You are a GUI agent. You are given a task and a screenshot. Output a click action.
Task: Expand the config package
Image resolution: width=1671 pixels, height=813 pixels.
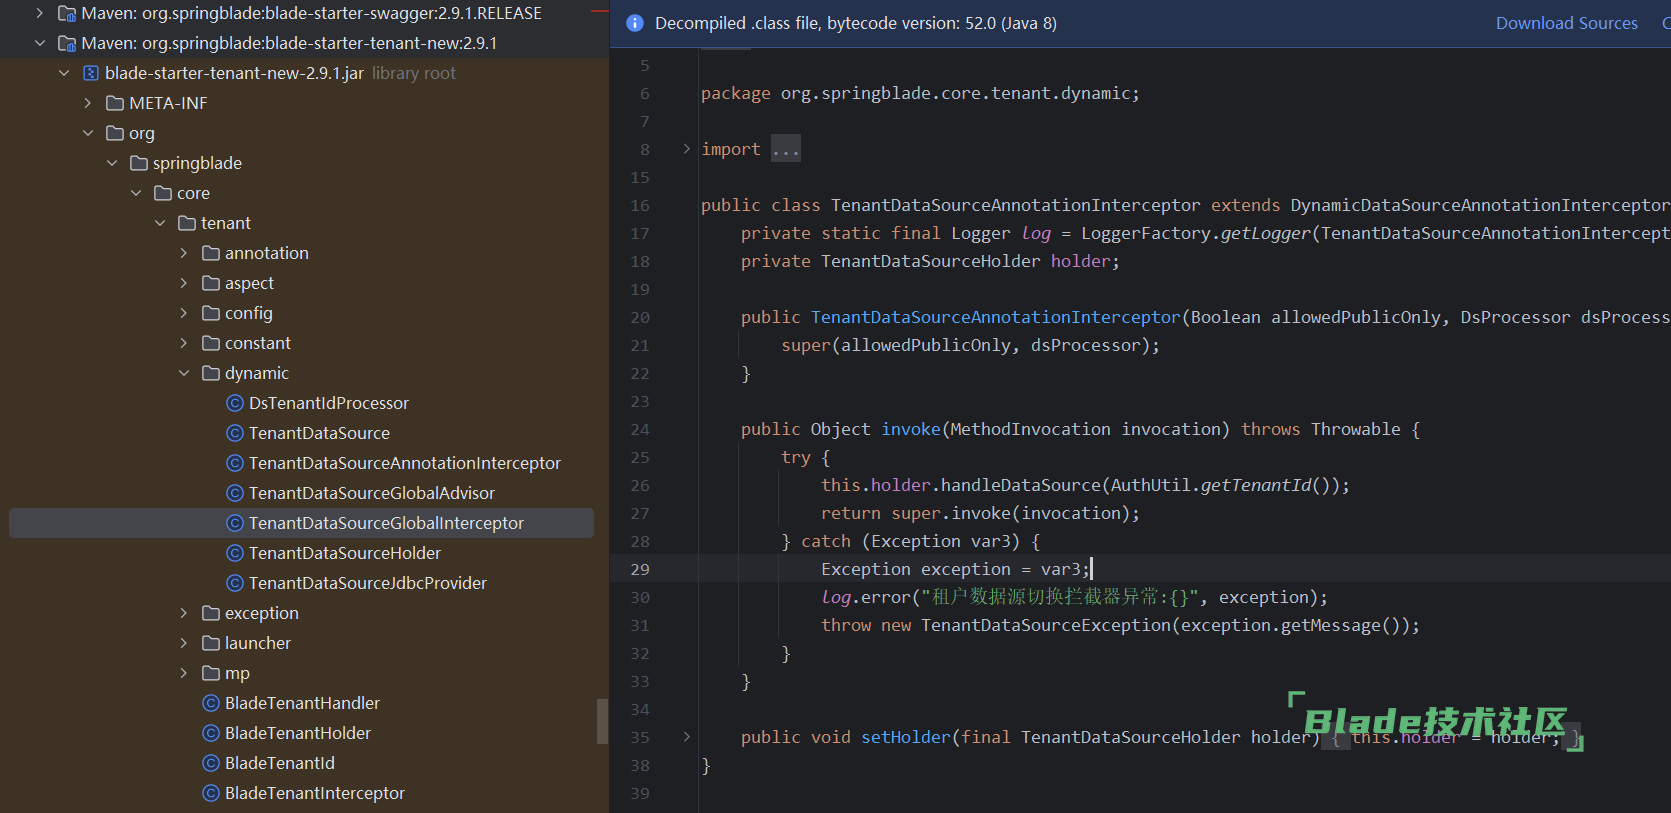tap(184, 313)
